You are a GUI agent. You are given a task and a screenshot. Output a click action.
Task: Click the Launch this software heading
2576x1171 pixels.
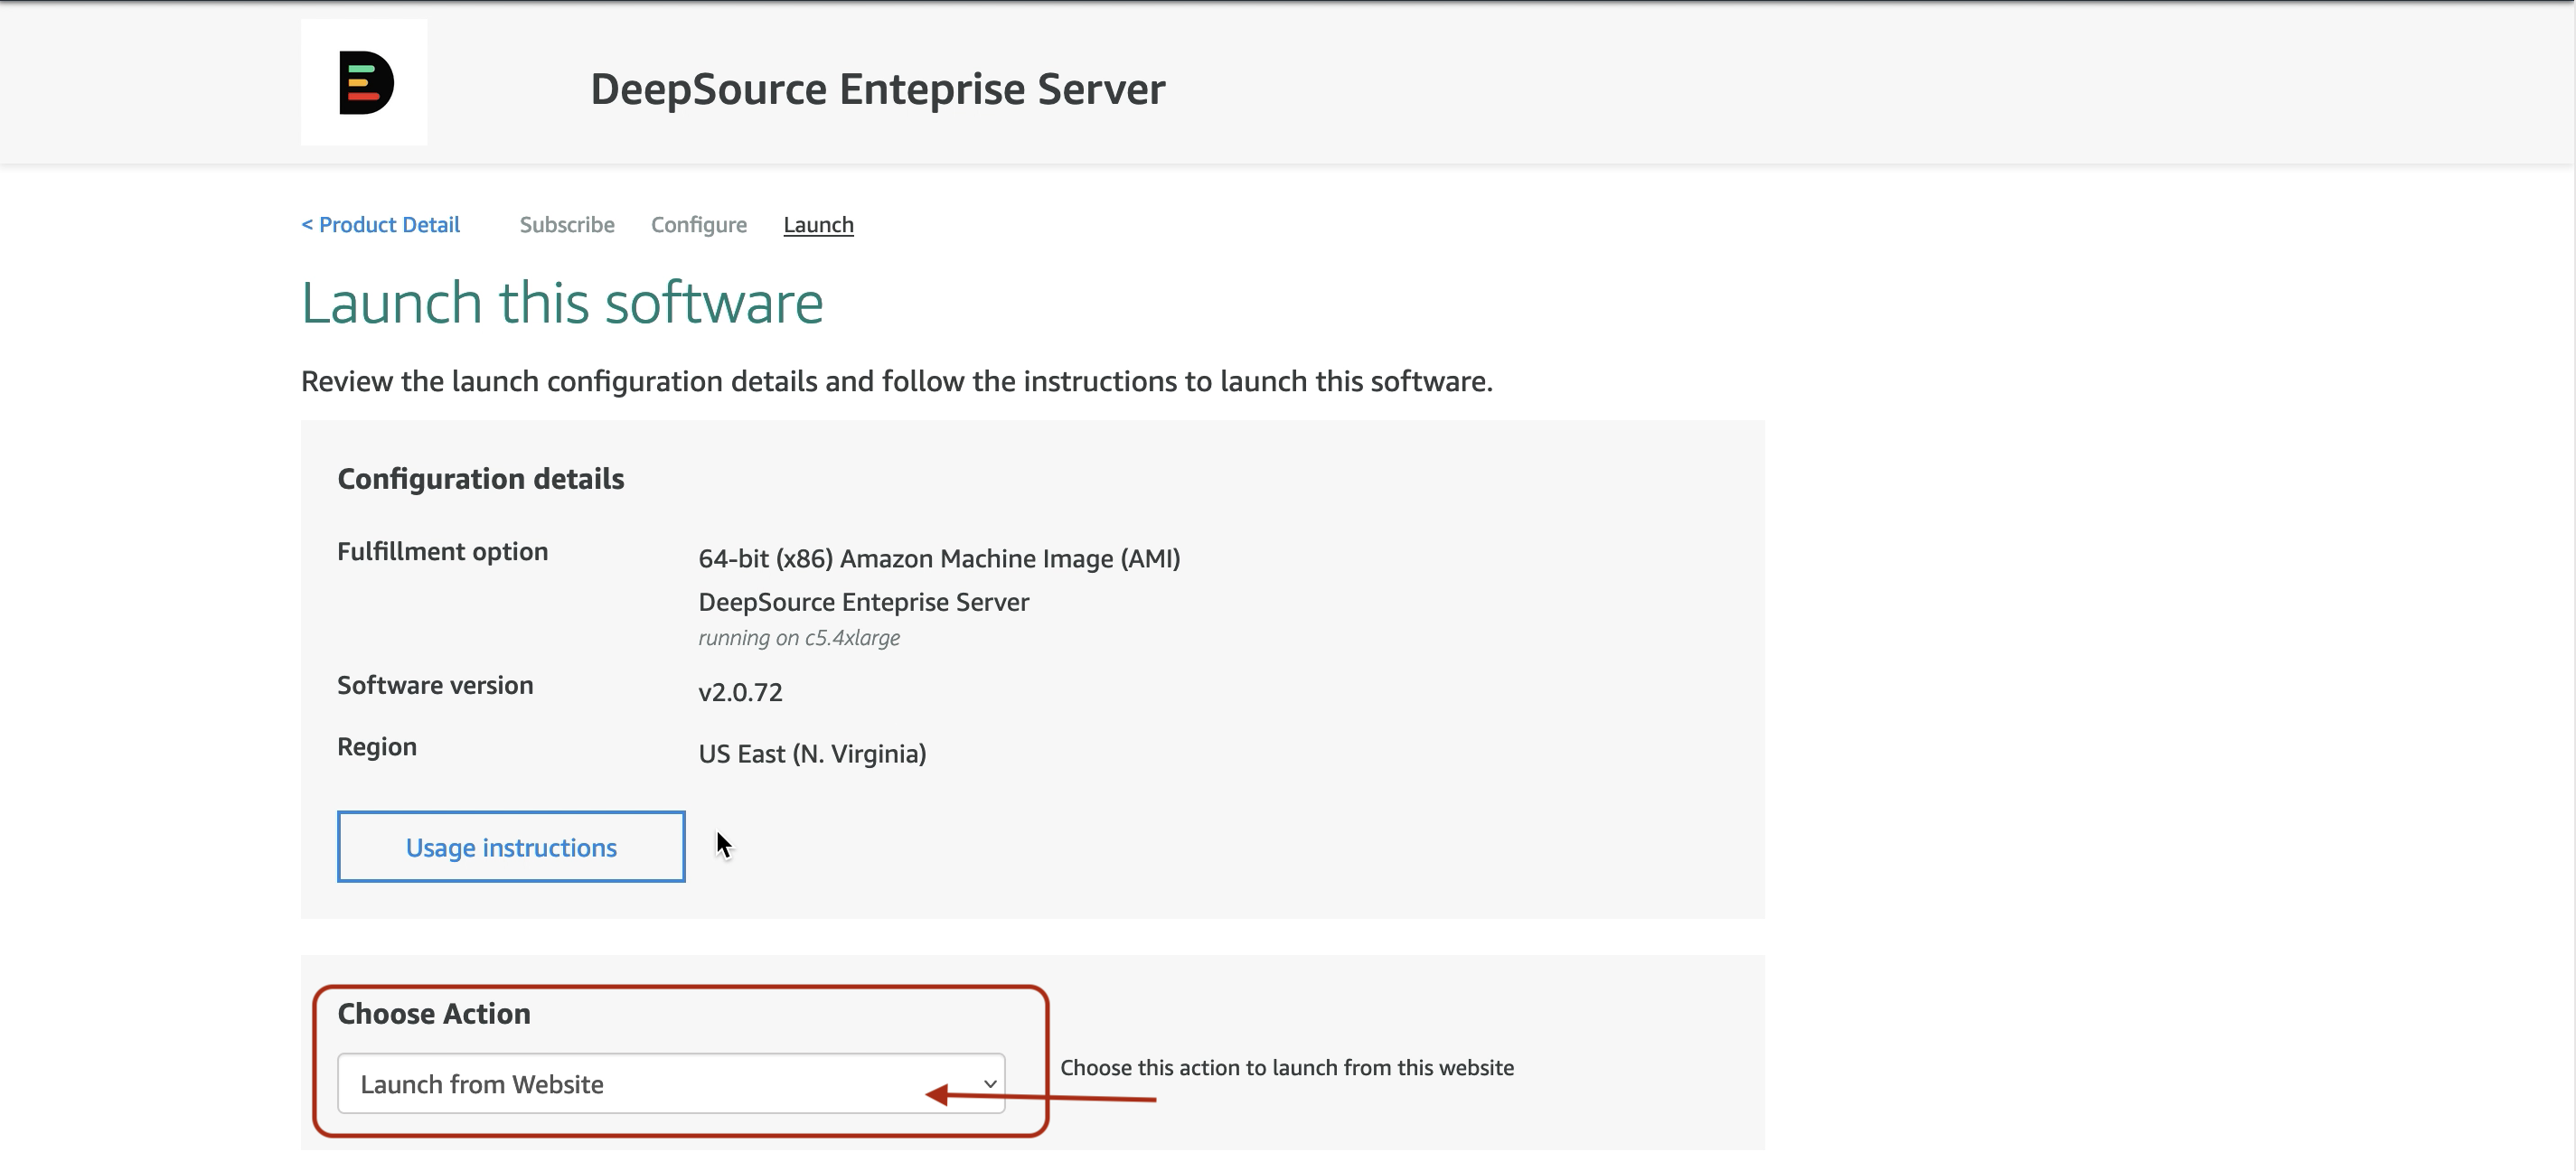tap(562, 303)
